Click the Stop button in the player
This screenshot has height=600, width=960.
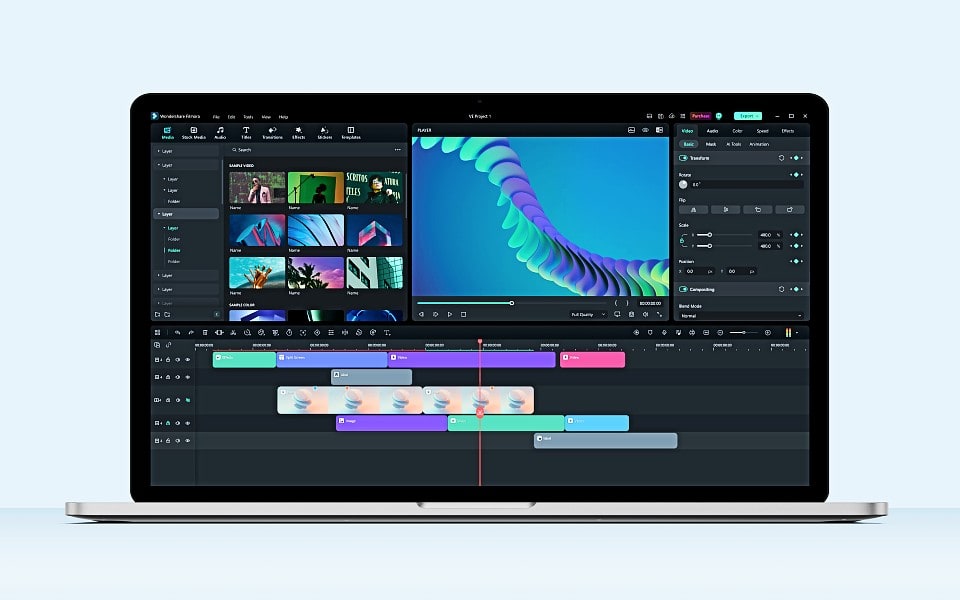pos(464,314)
